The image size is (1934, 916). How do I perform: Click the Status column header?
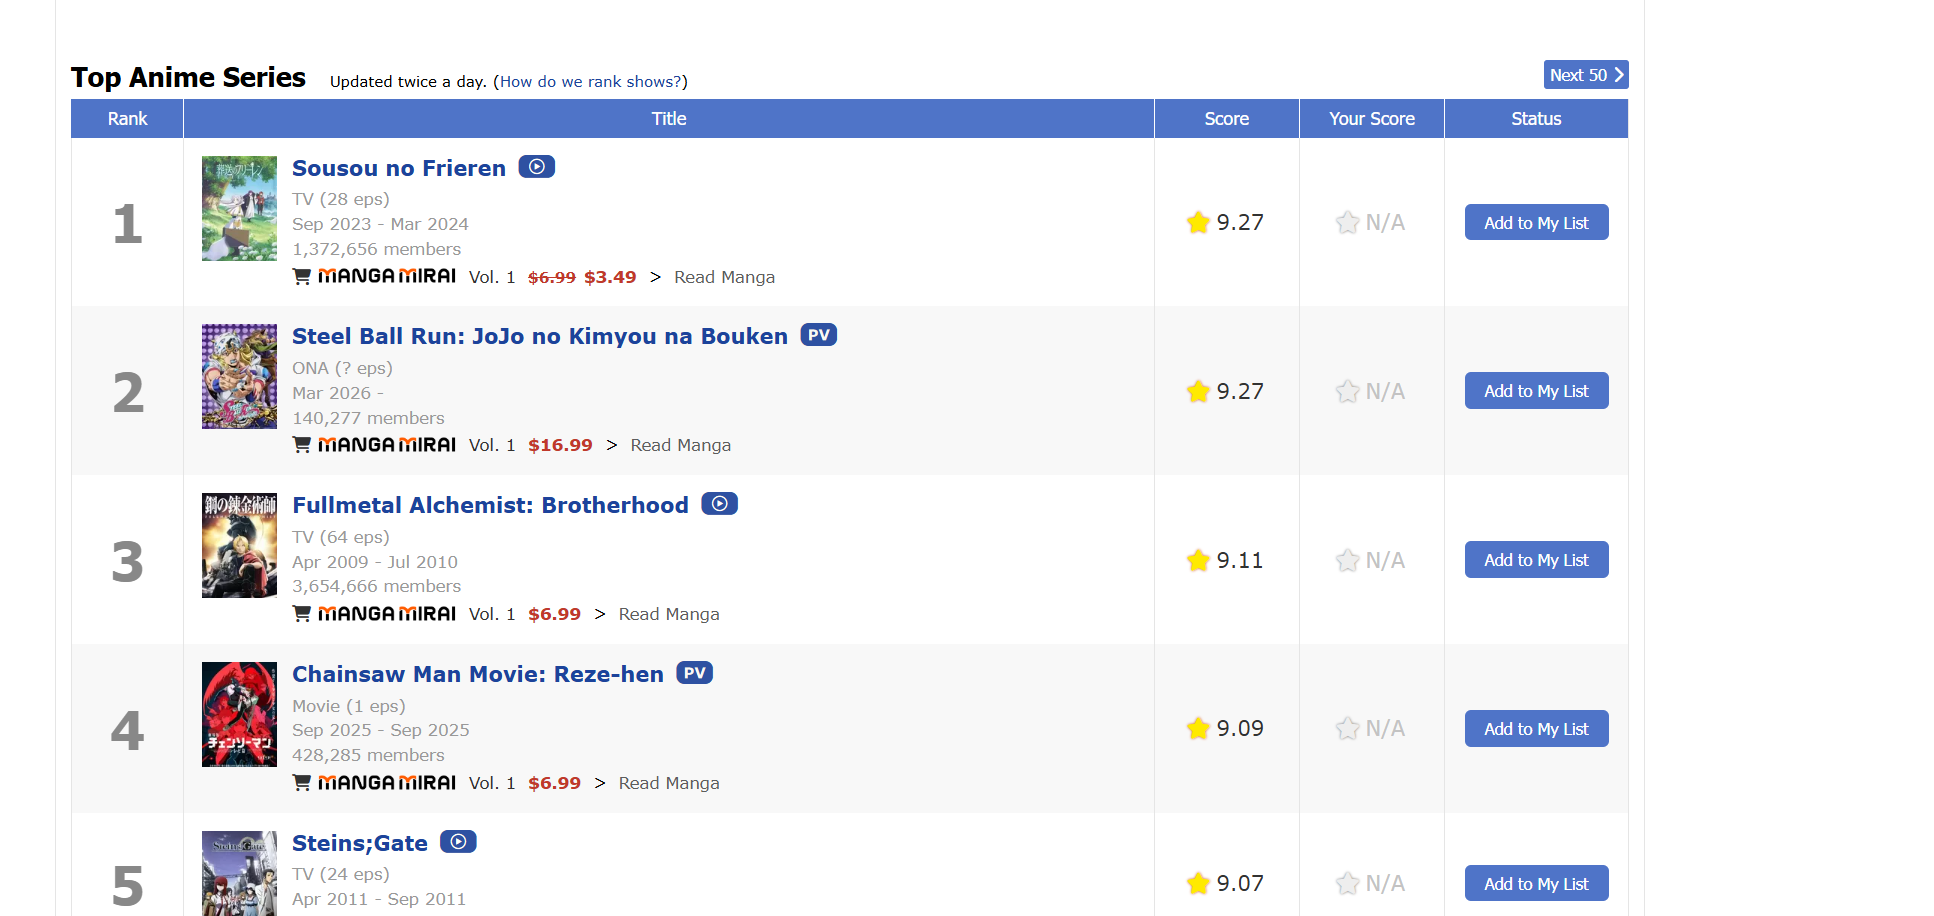1536,118
